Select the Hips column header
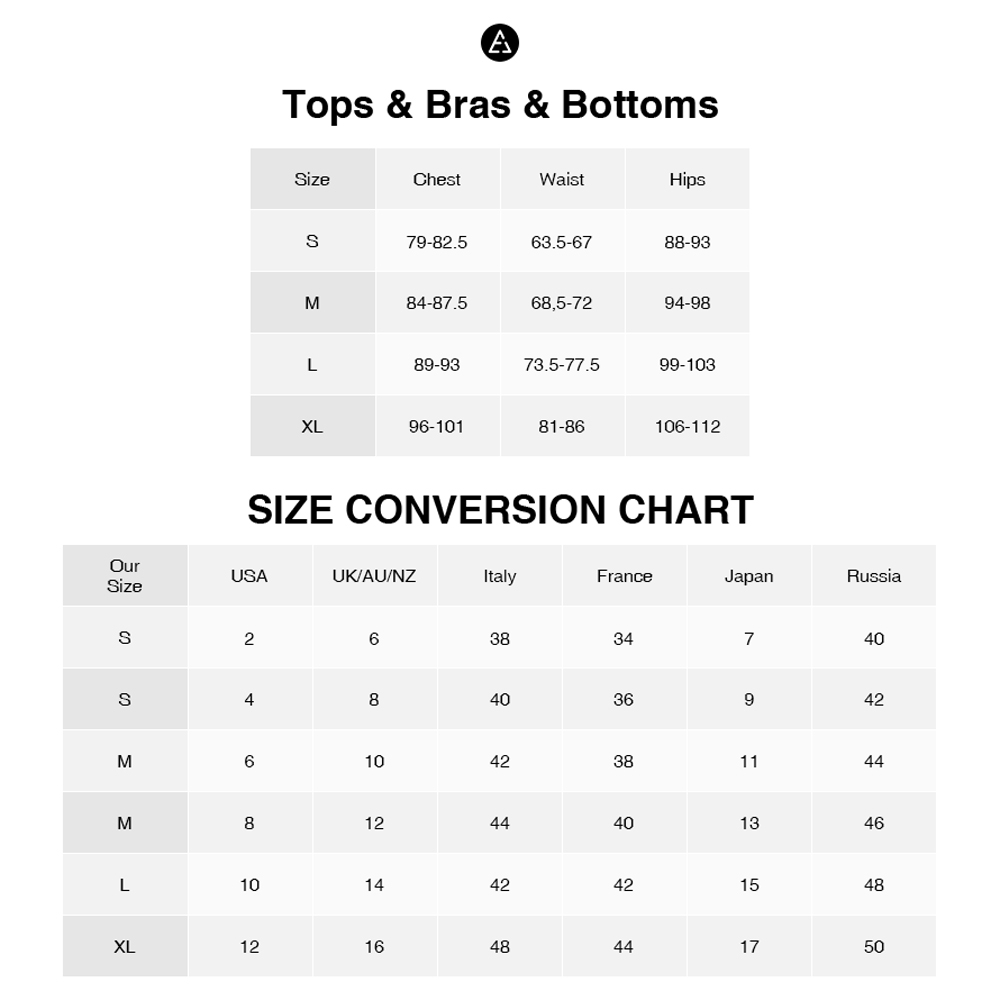The image size is (1000, 1000). tap(687, 180)
